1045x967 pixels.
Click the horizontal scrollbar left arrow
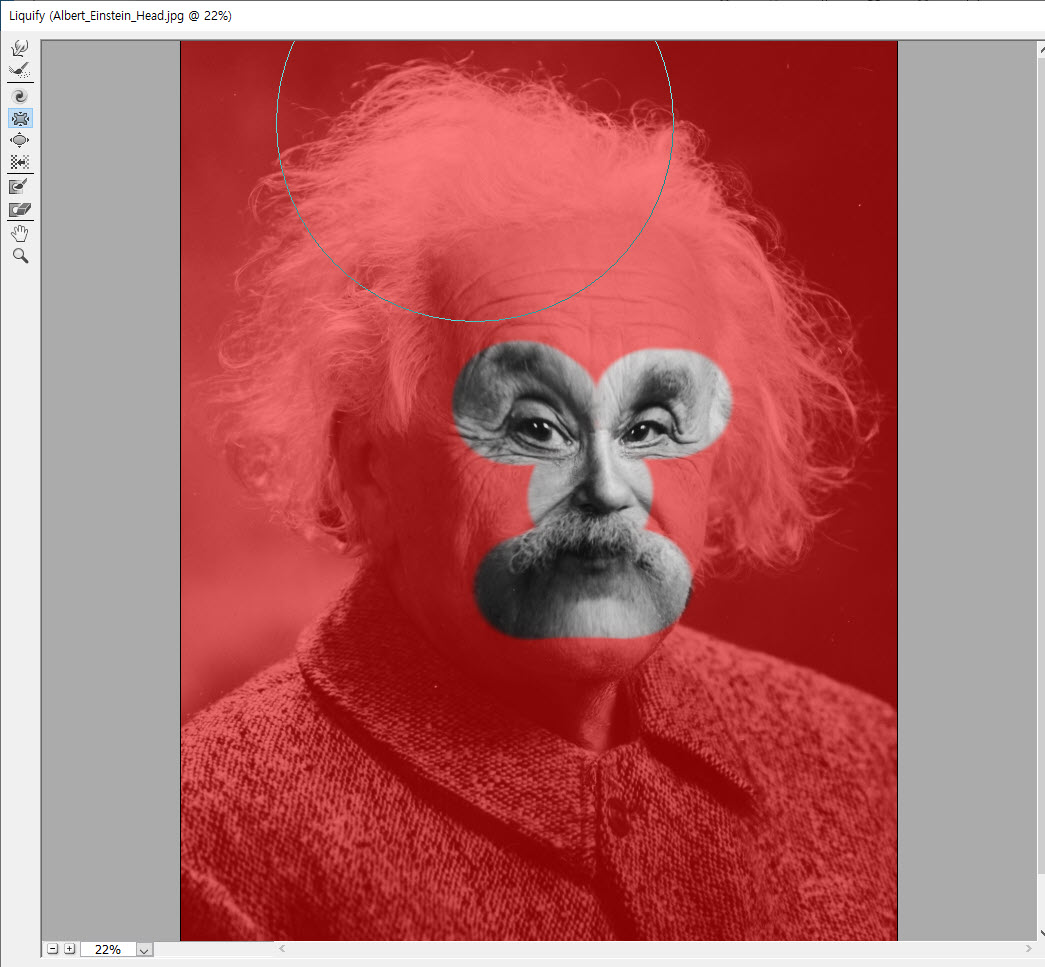click(282, 948)
